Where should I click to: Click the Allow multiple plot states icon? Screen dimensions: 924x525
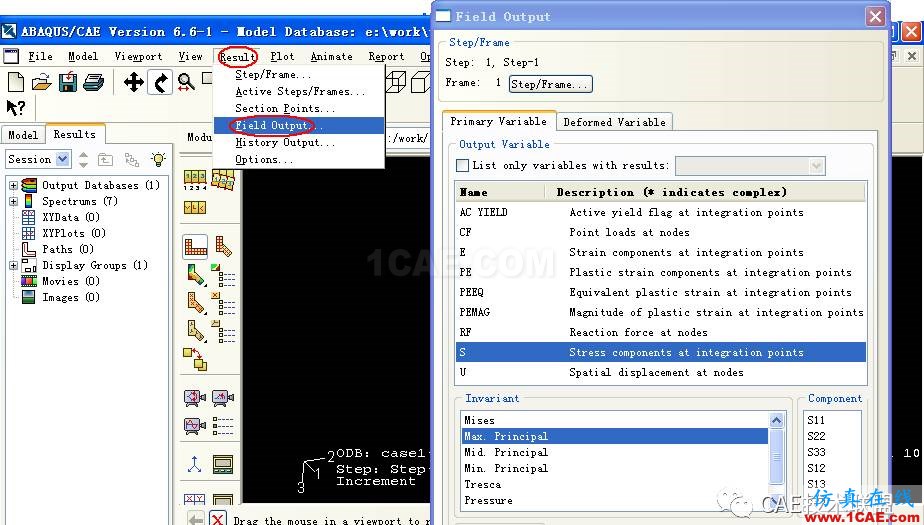(195, 359)
